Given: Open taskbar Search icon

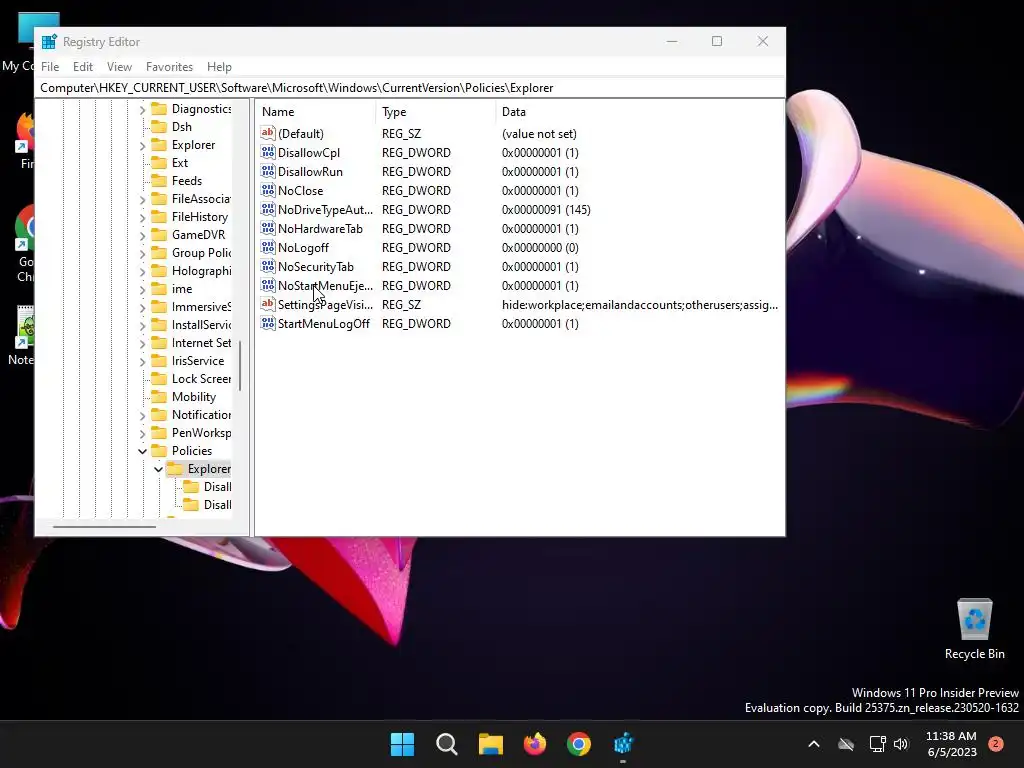Looking at the screenshot, I should [447, 744].
